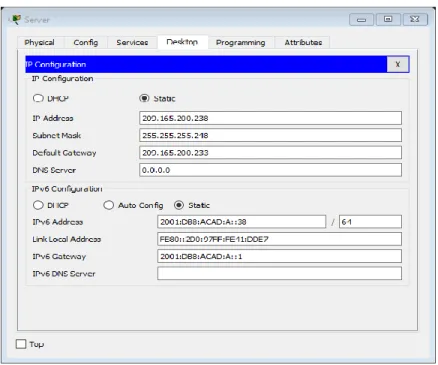Image resolution: width=438 pixels, height=365 pixels.
Task: Click the IPv6 Address input field
Action: click(x=242, y=222)
